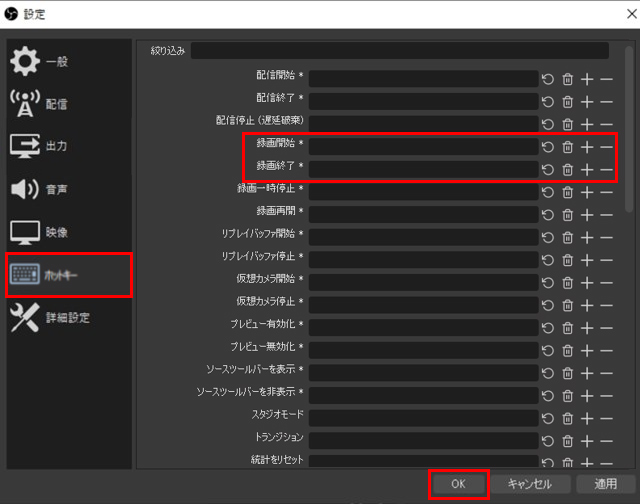Click the minus icon next to 録画再開
640x504 pixels.
click(x=606, y=213)
